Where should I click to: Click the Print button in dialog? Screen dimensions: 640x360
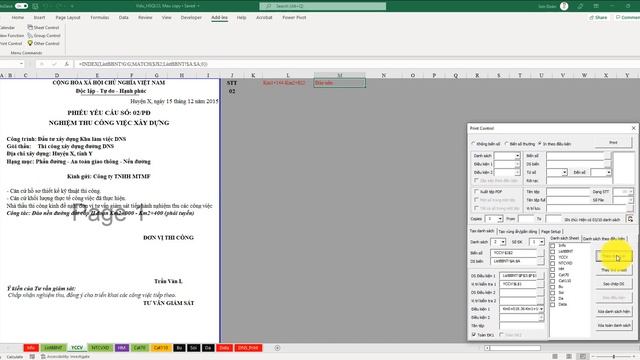tap(613, 142)
